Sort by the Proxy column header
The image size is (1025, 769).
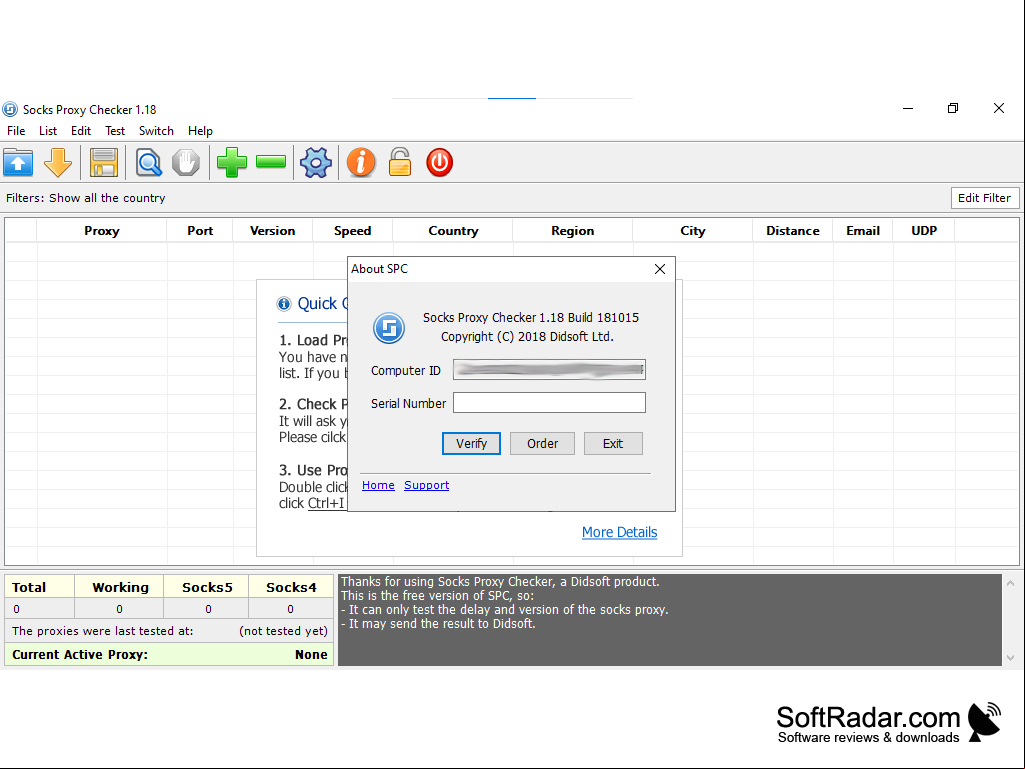(x=102, y=231)
